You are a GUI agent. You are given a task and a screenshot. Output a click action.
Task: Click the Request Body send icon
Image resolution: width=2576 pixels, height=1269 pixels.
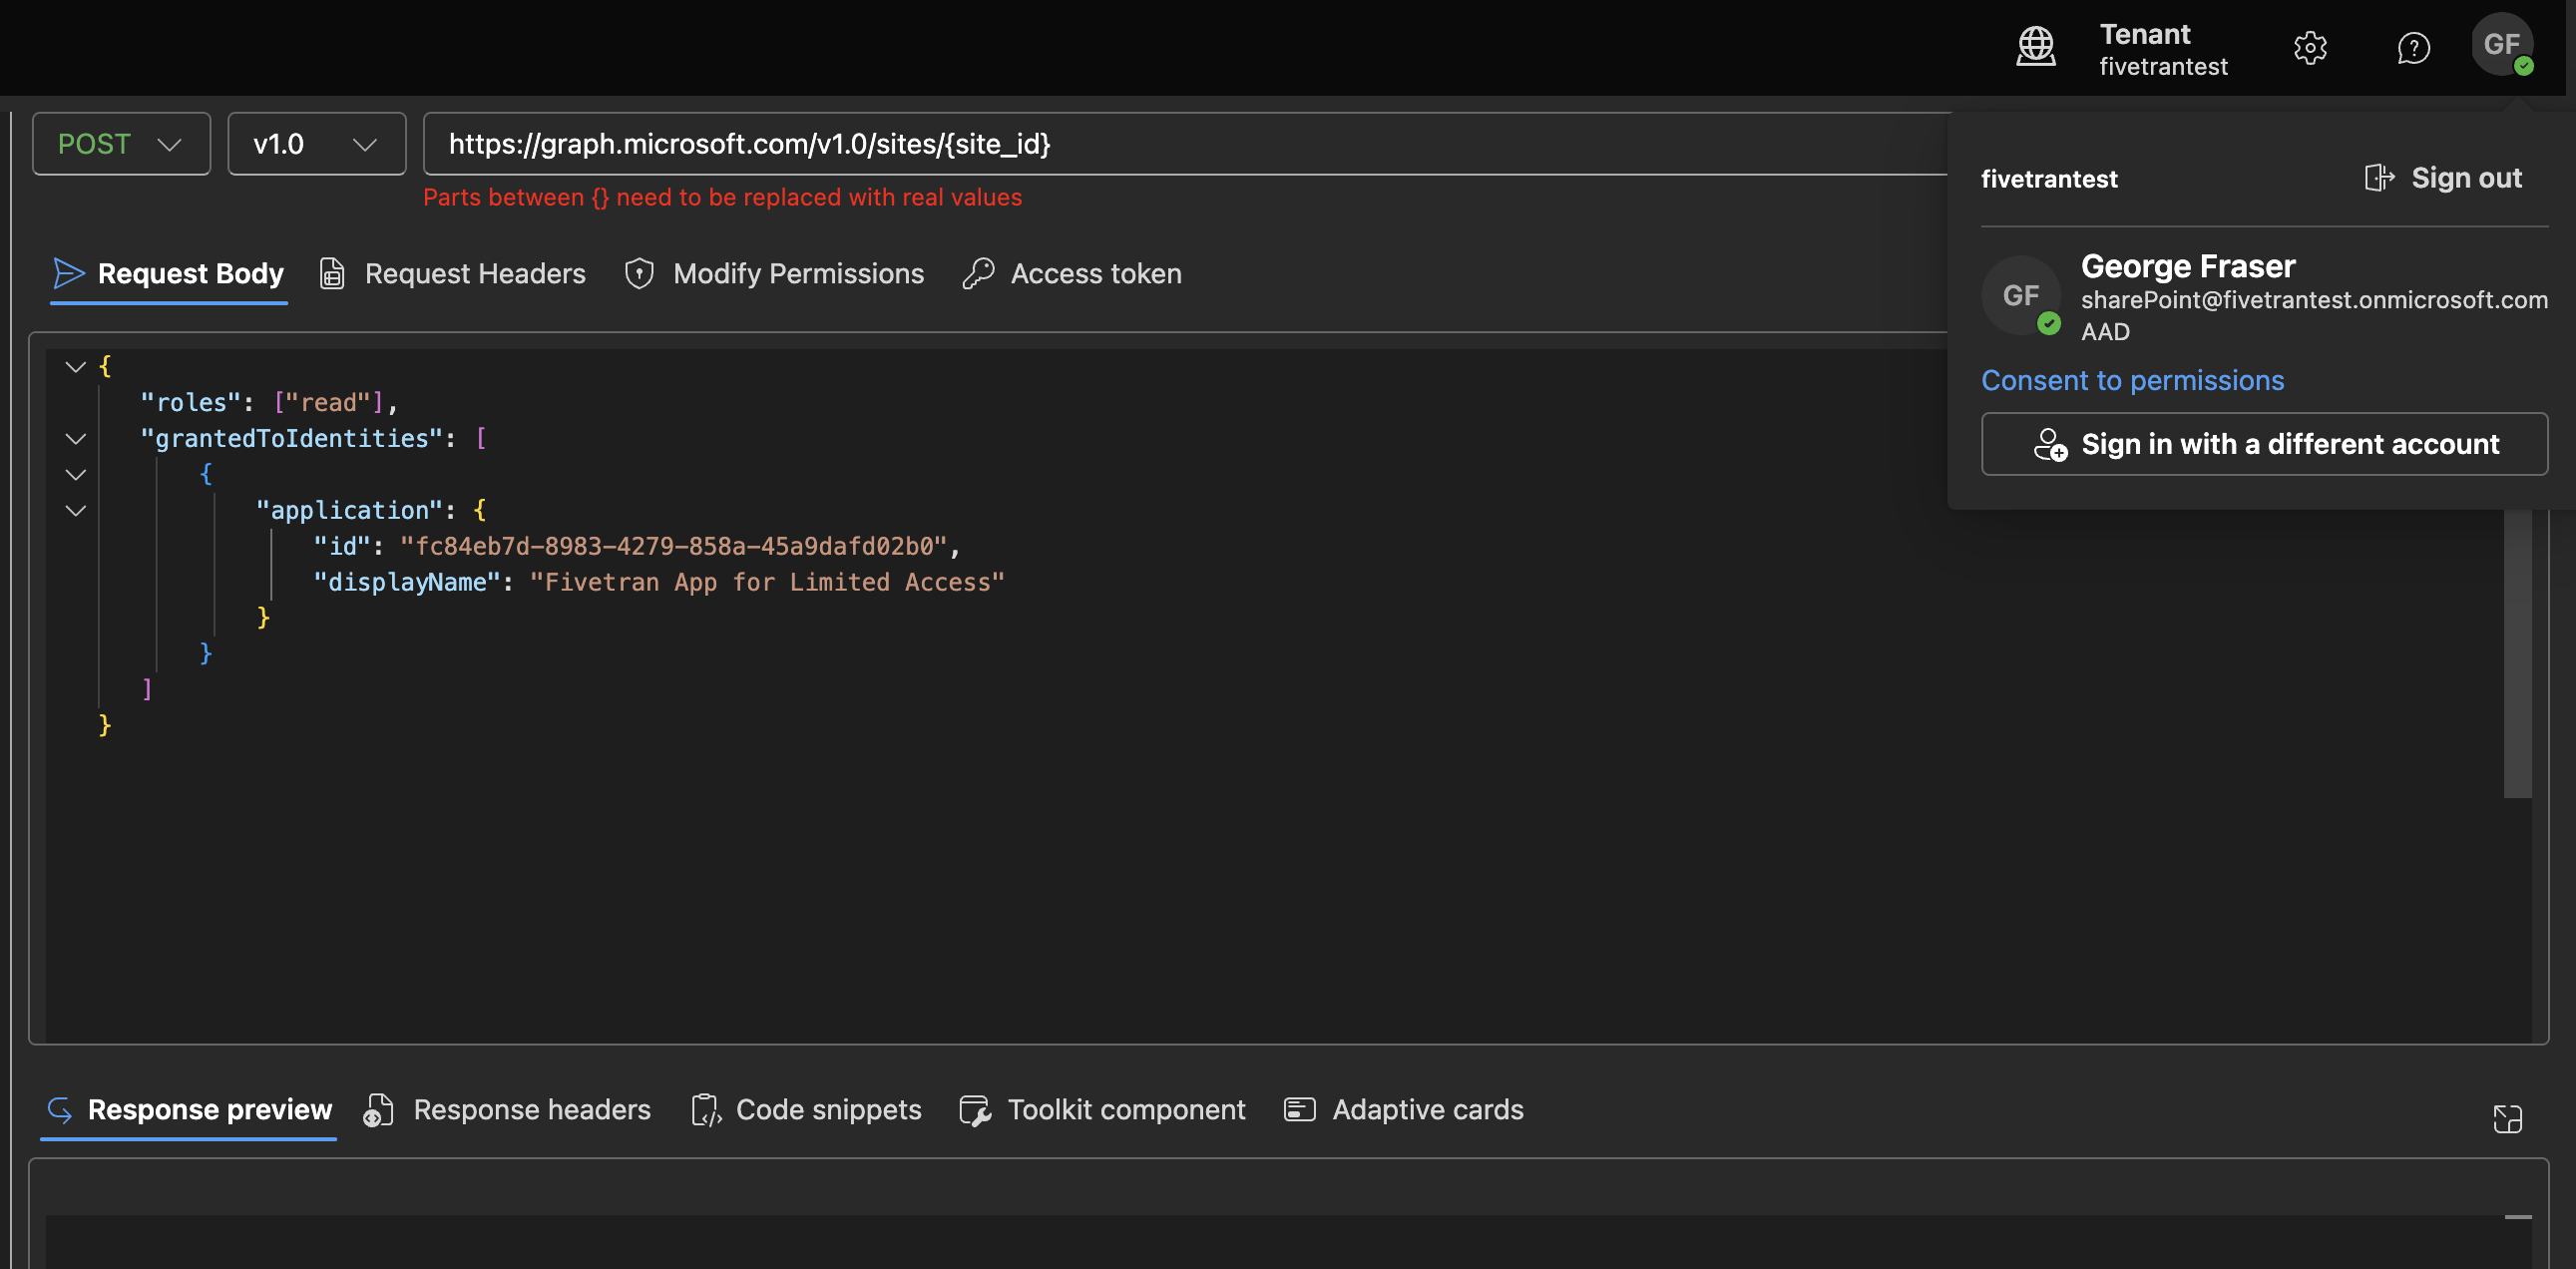coord(69,273)
